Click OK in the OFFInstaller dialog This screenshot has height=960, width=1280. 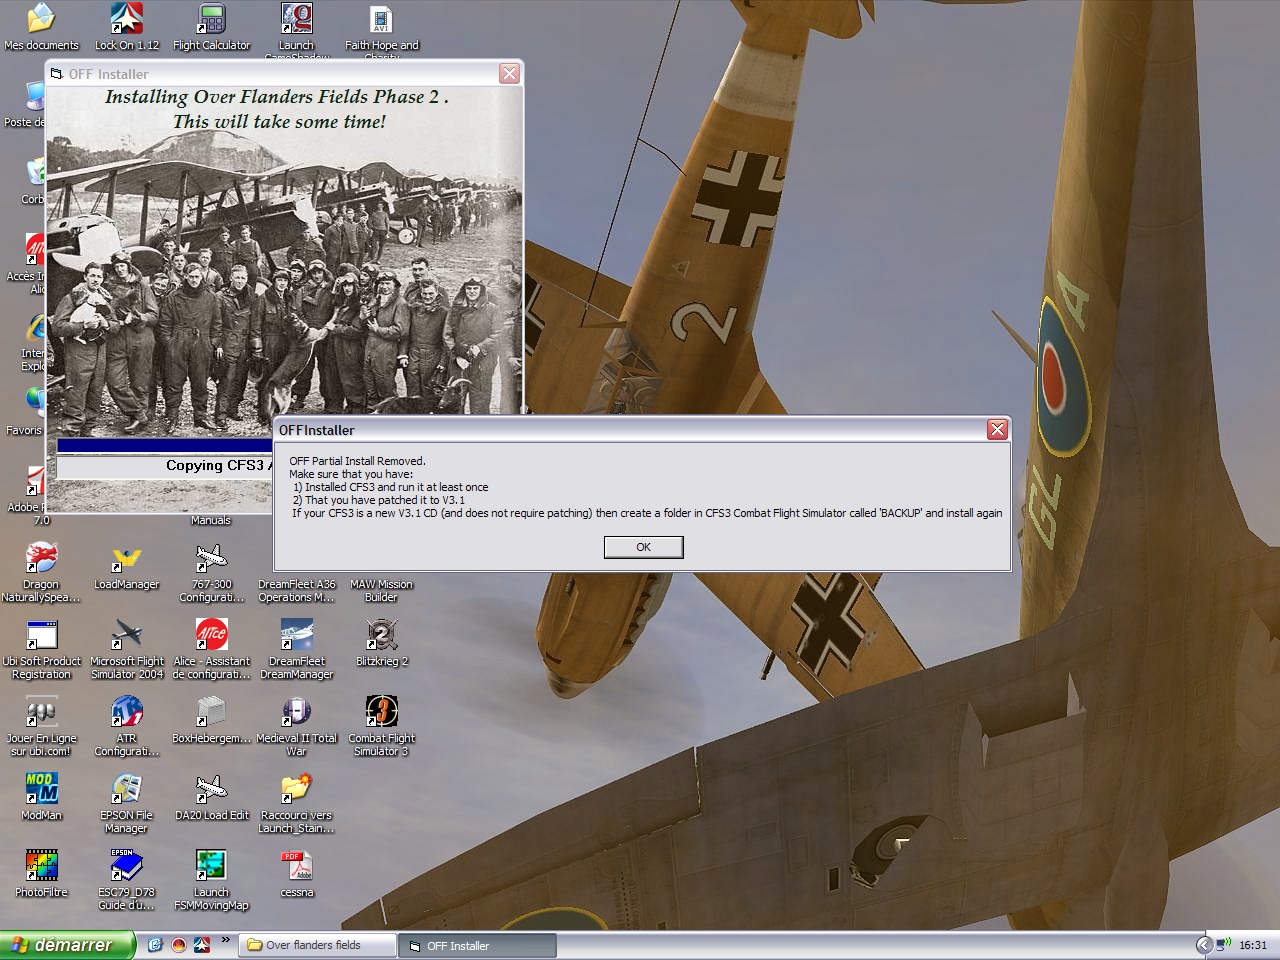(643, 547)
